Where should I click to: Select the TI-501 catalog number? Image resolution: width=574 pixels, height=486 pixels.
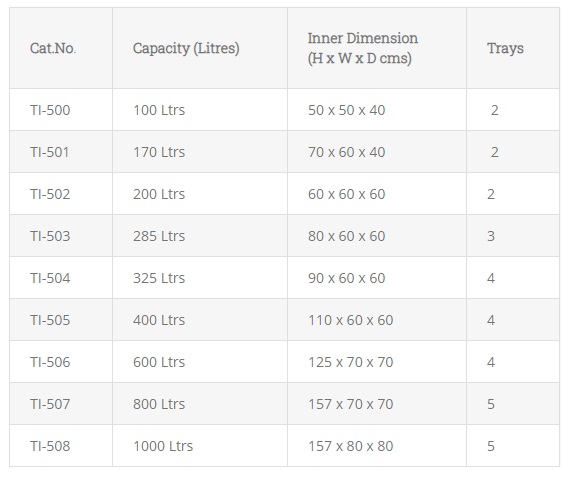(49, 152)
